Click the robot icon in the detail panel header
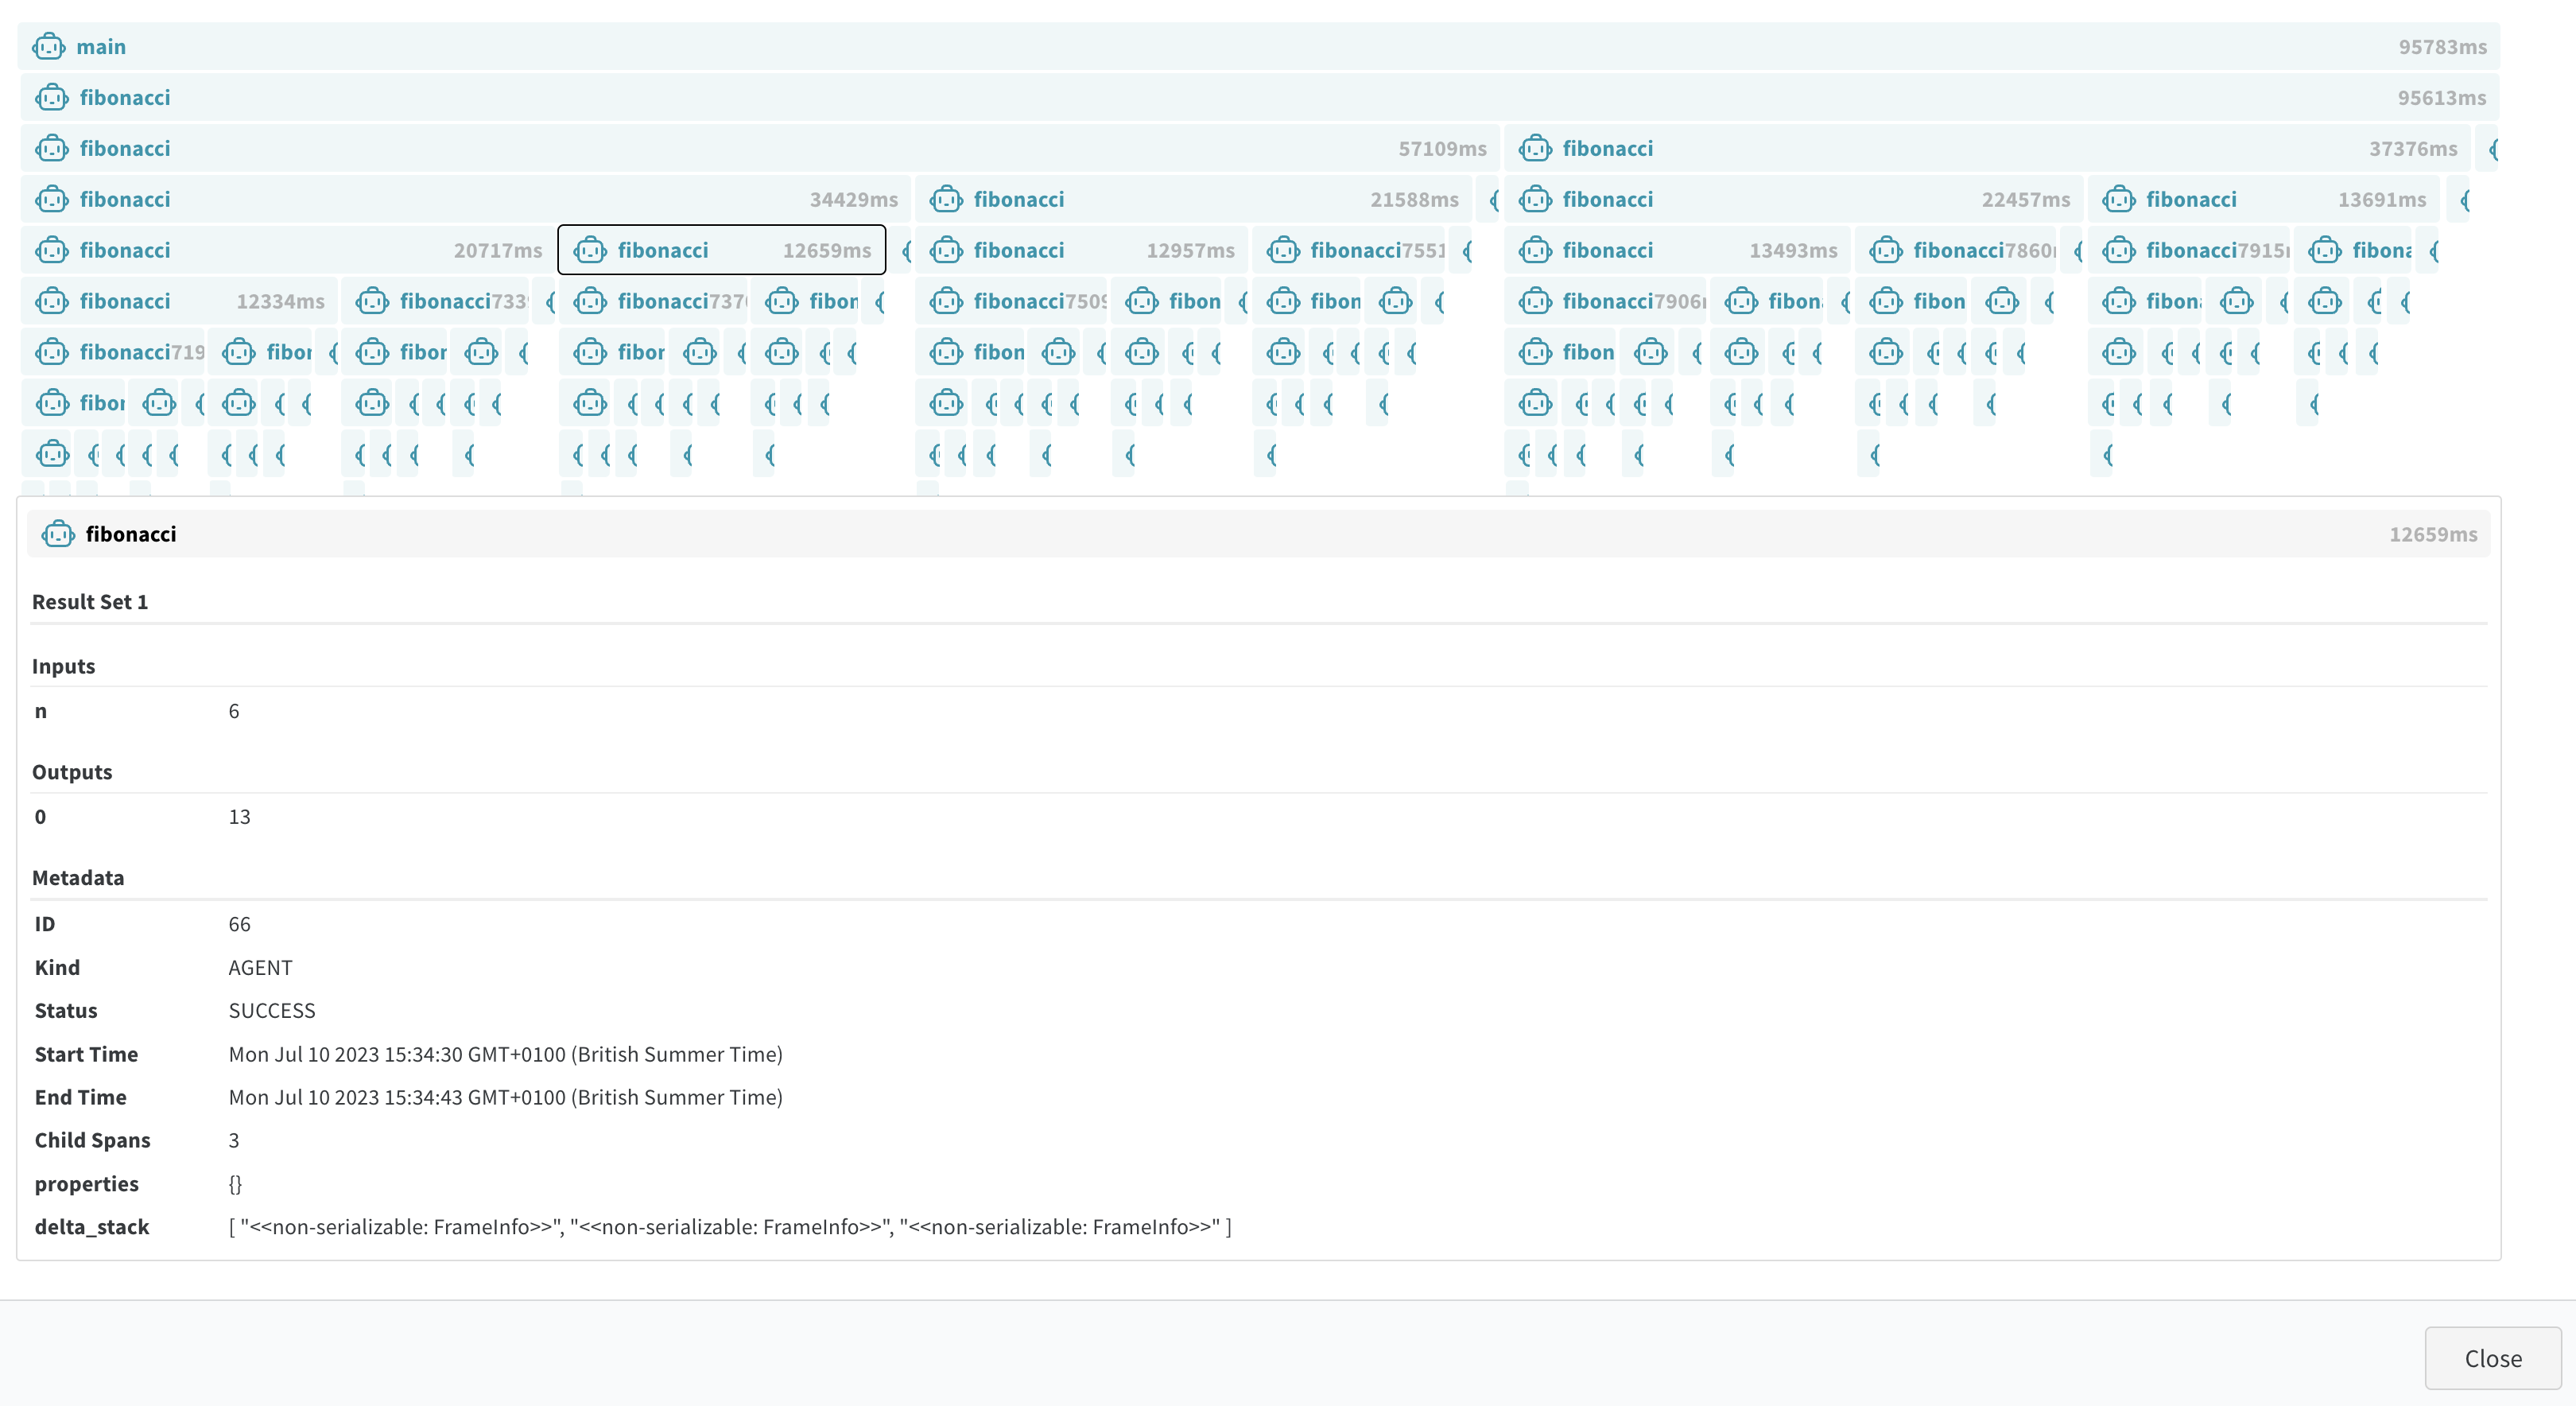Image resolution: width=2576 pixels, height=1406 pixels. 58,534
